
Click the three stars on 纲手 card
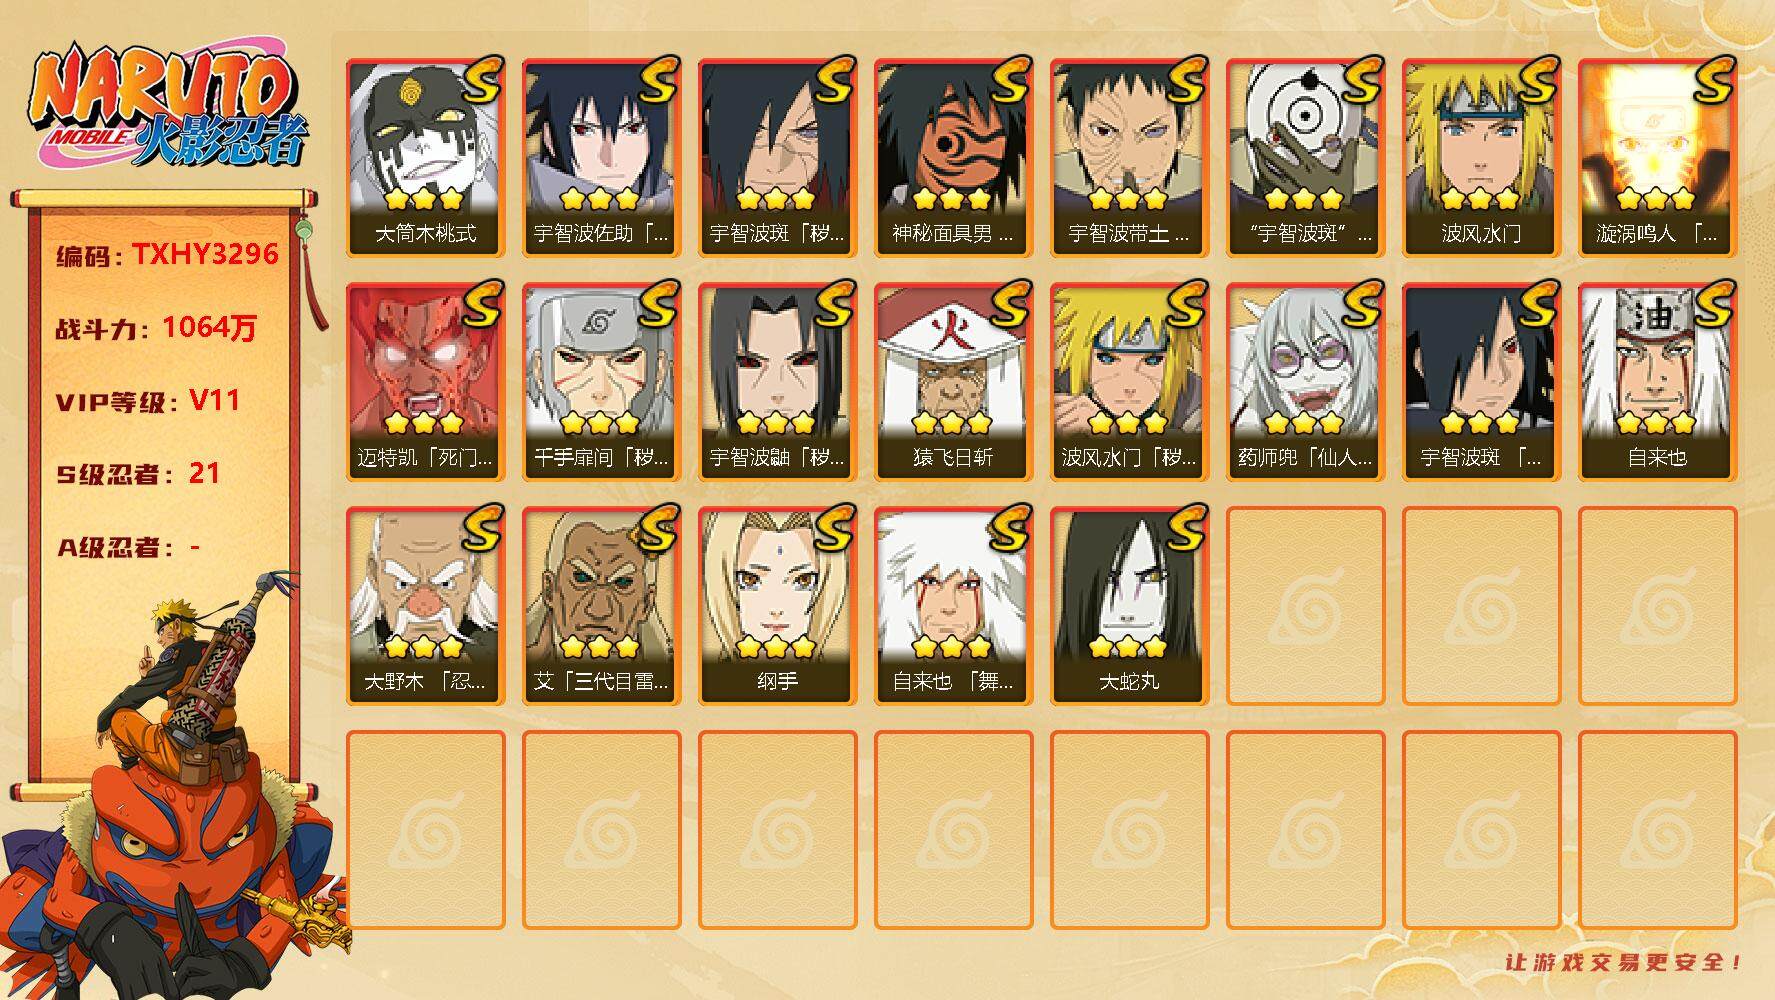[776, 646]
